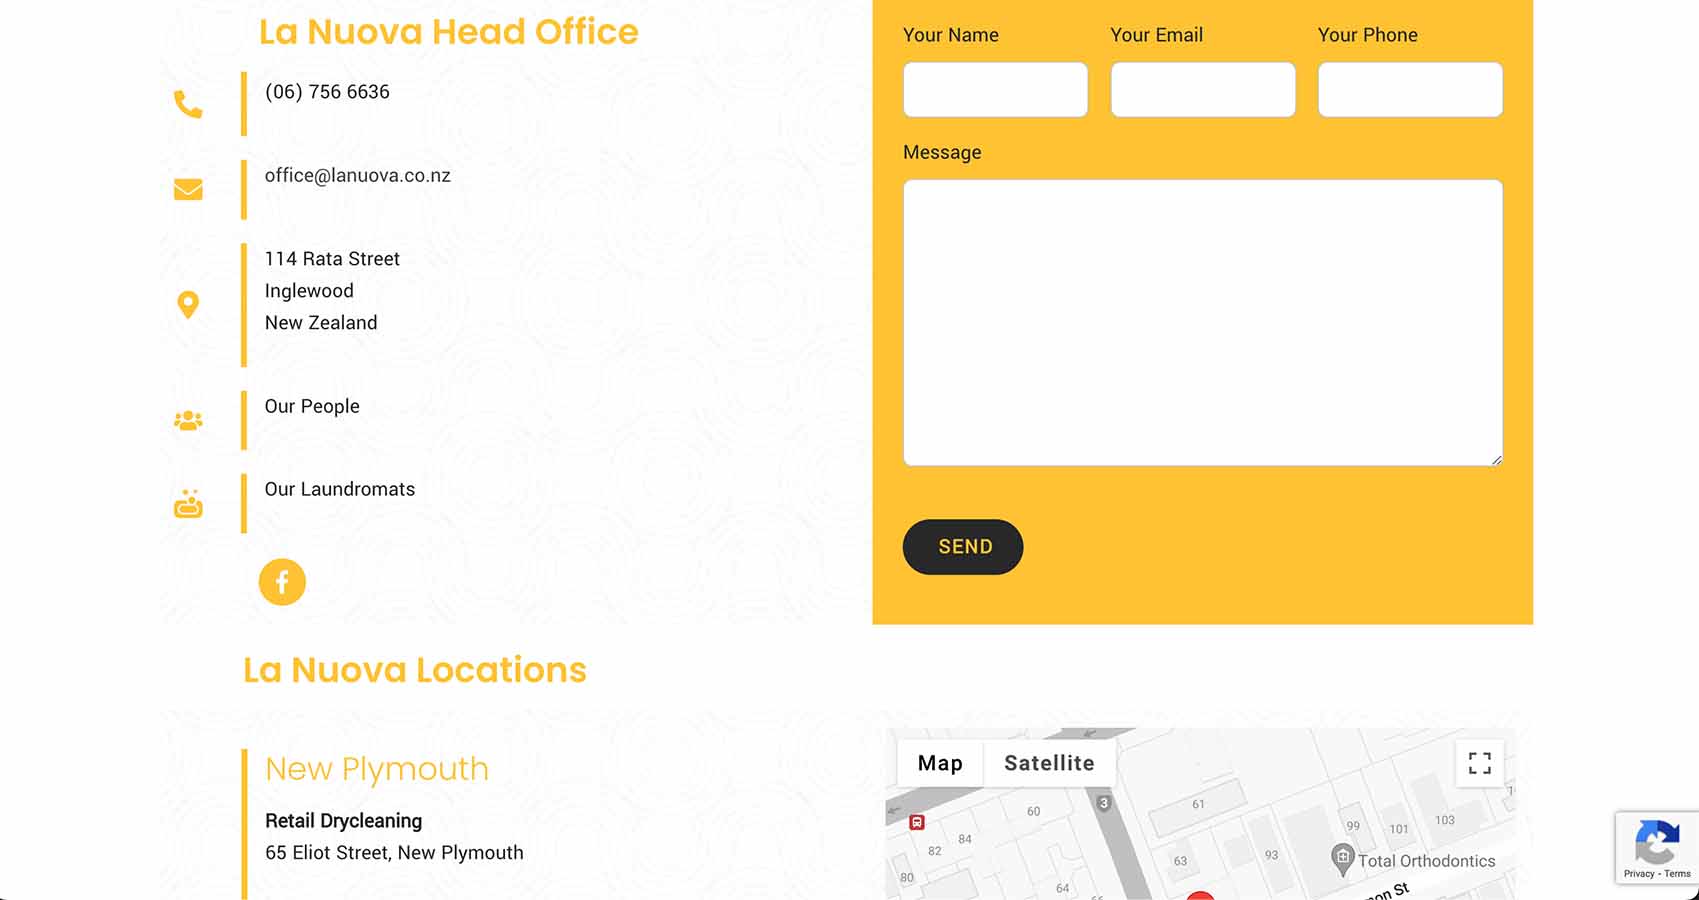Click the (06) 756 6636 phone number

[327, 91]
